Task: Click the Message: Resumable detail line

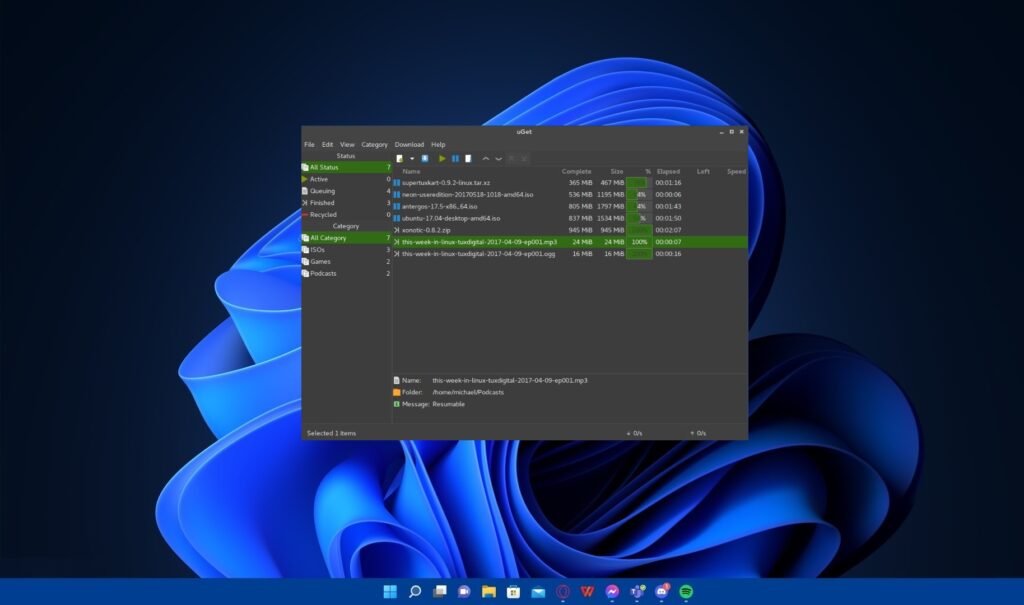Action: [x=429, y=404]
